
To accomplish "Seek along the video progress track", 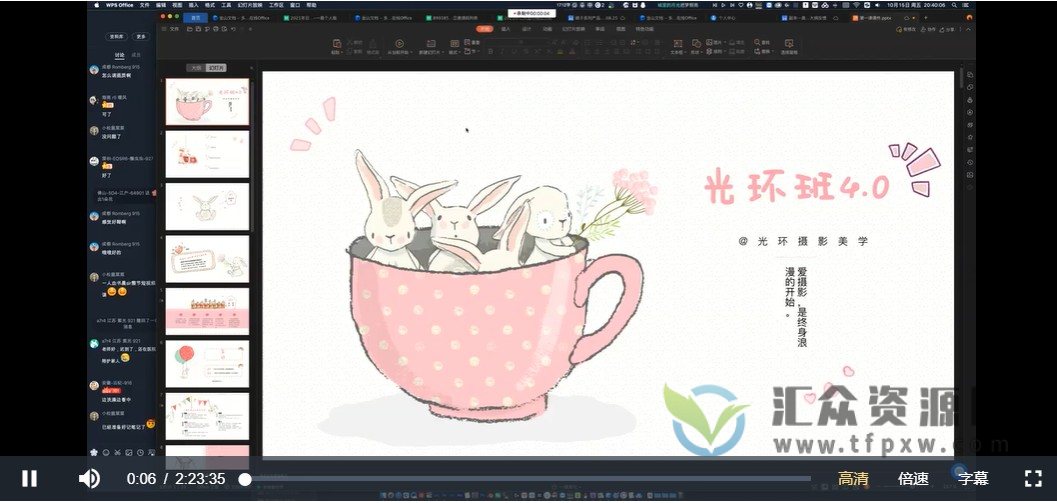I will coord(528,479).
